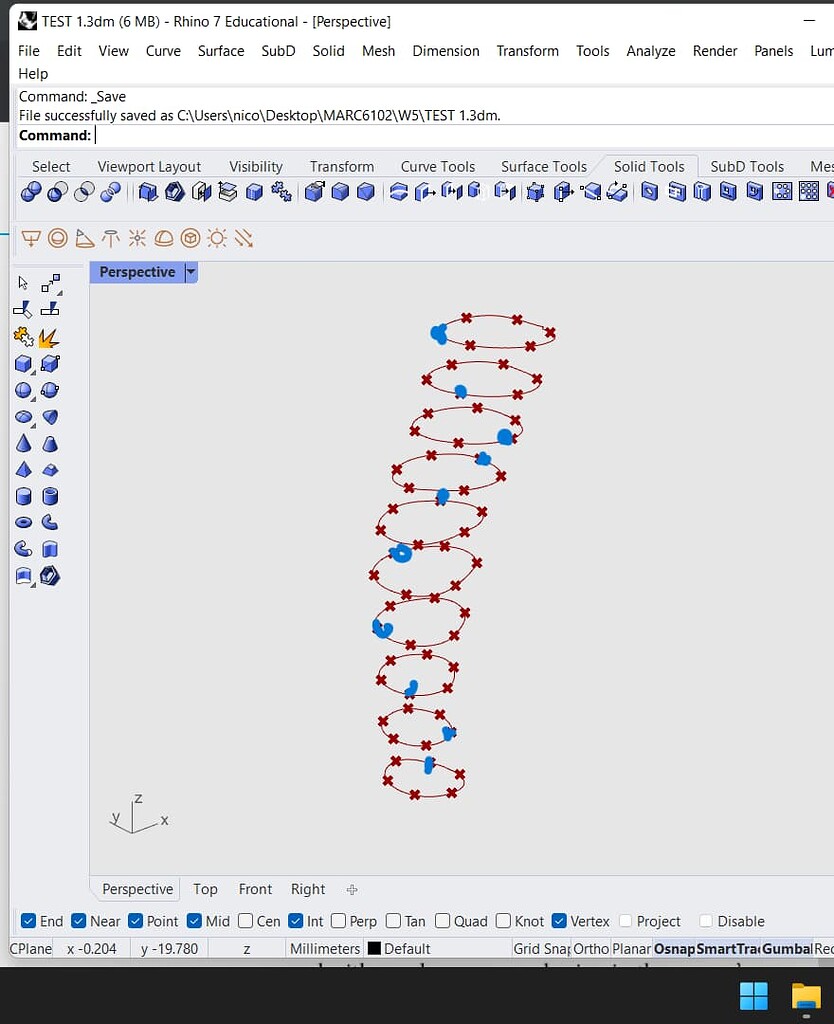Switch to the Top viewport tab
The height and width of the screenshot is (1024, 834).
point(205,889)
